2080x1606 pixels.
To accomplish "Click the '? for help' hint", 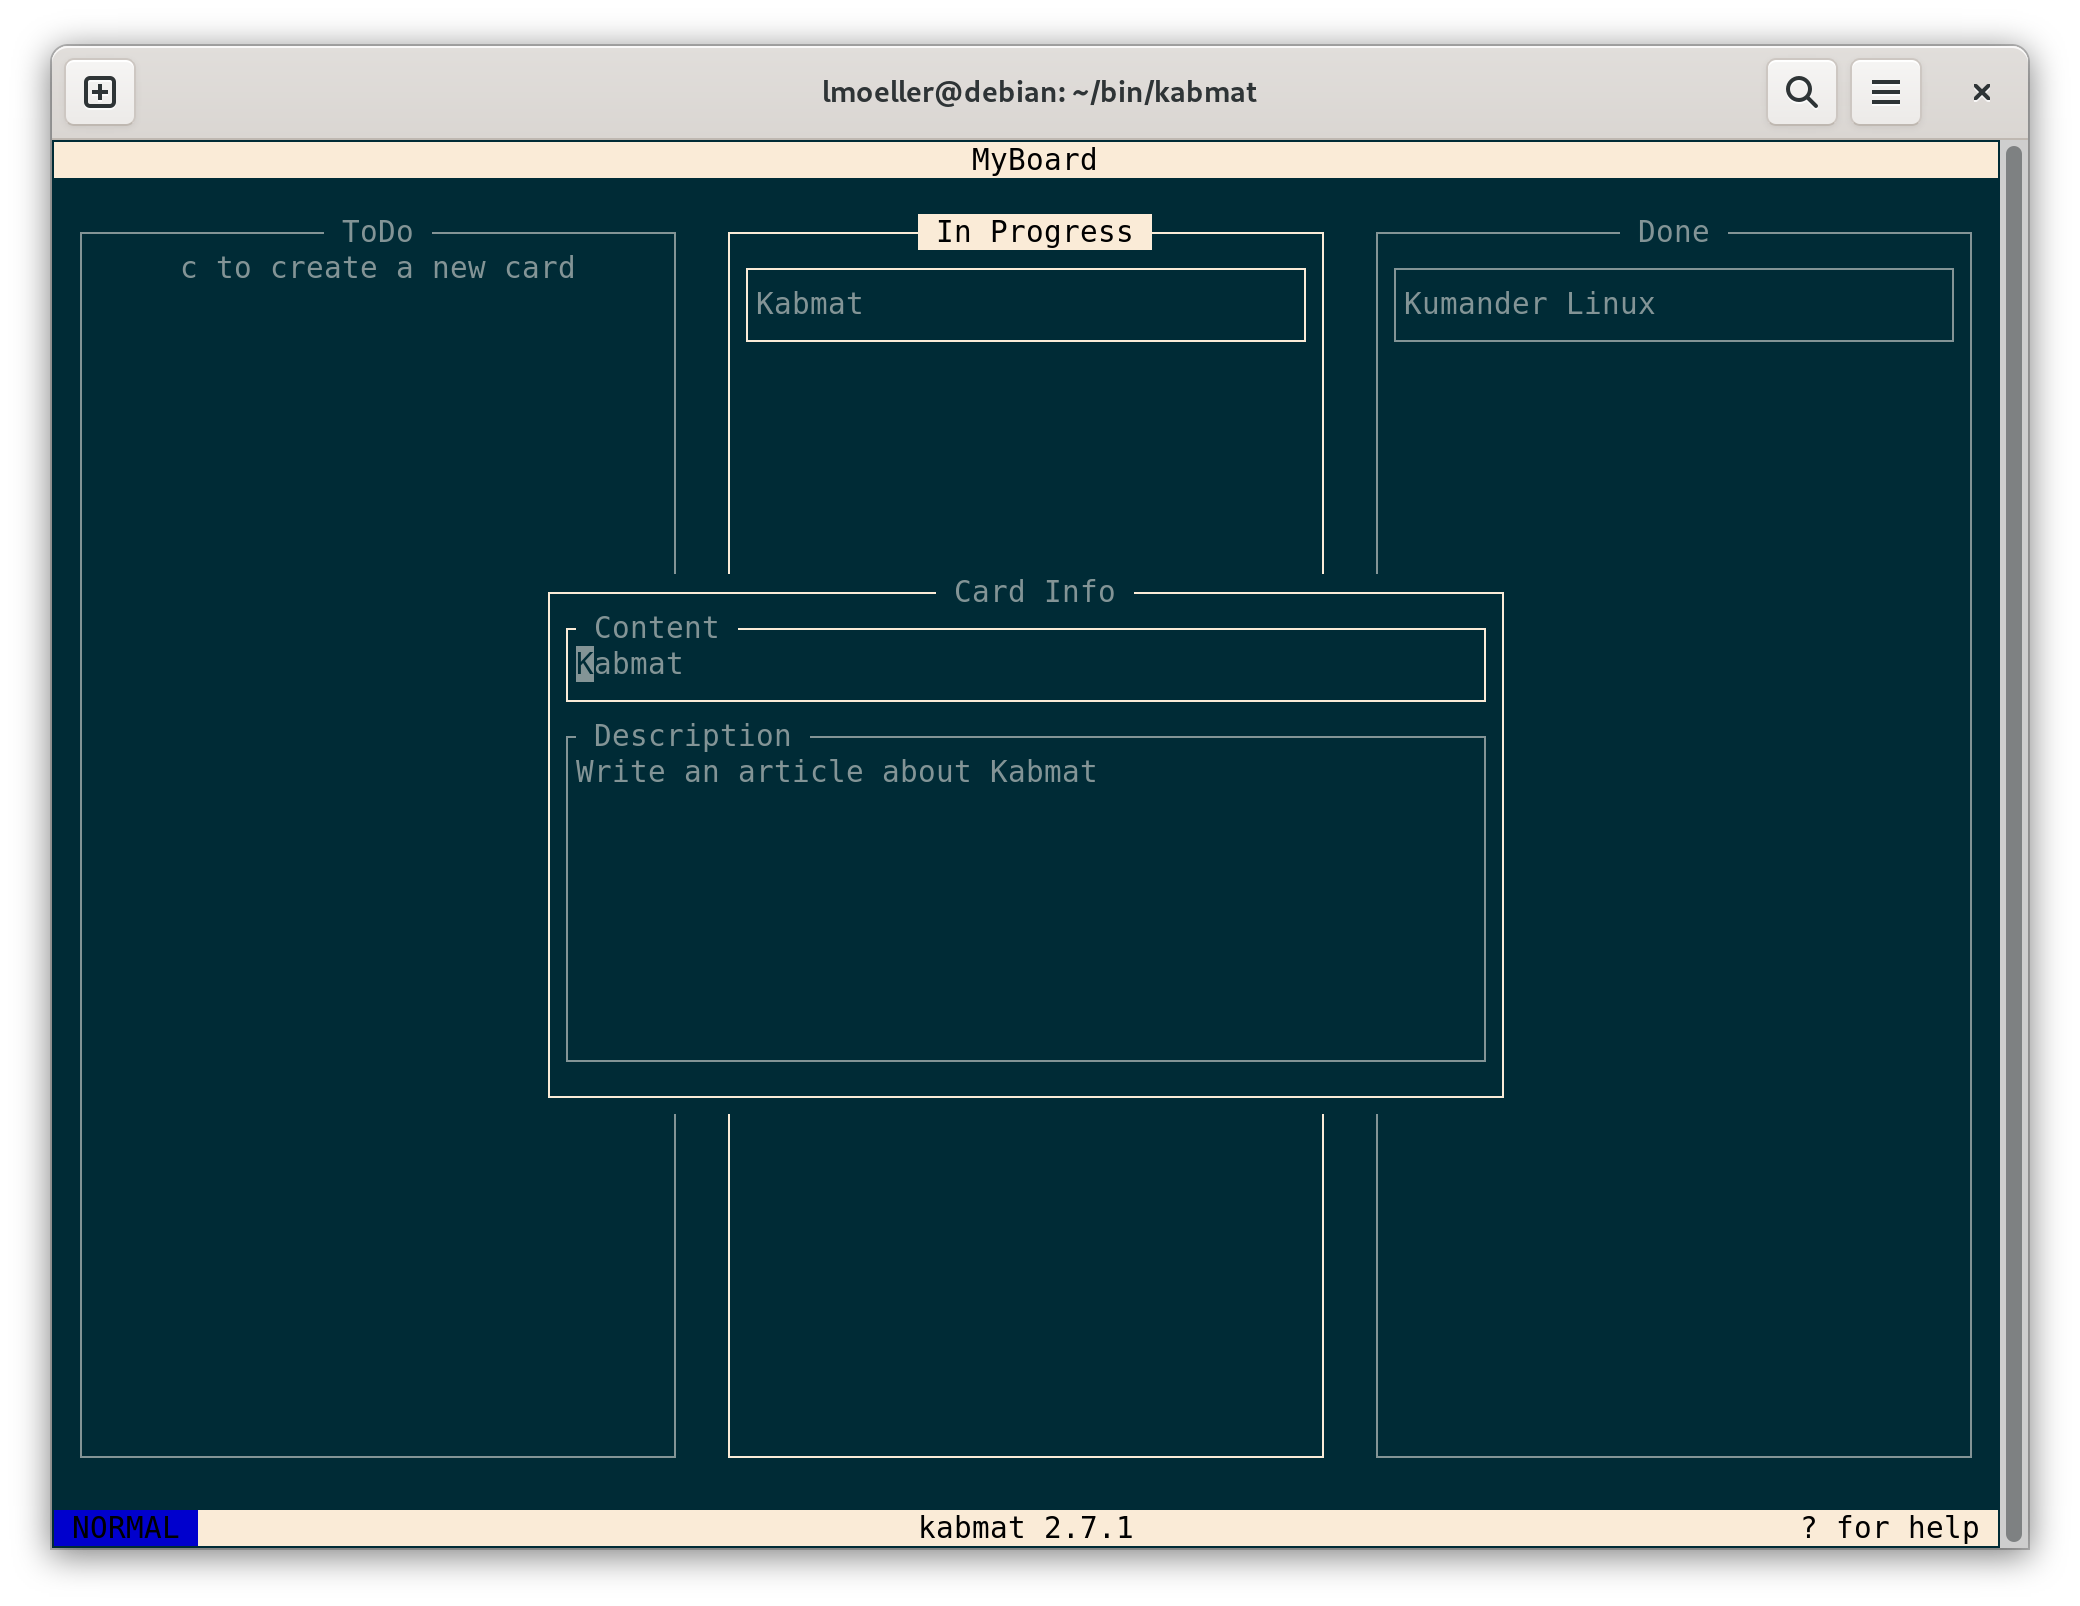I will 1889,1528.
